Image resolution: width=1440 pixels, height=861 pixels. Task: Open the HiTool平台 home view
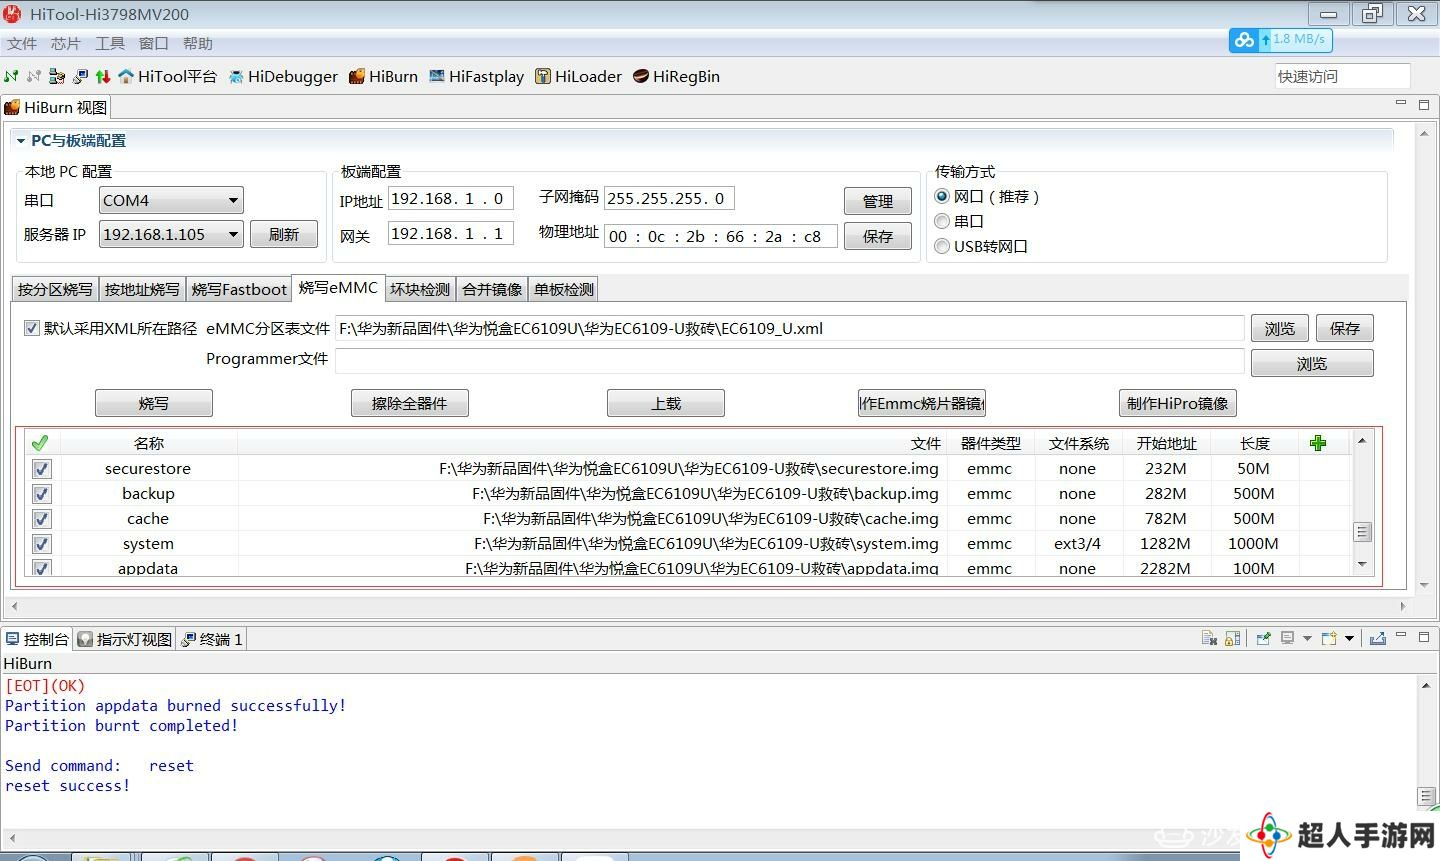[167, 76]
